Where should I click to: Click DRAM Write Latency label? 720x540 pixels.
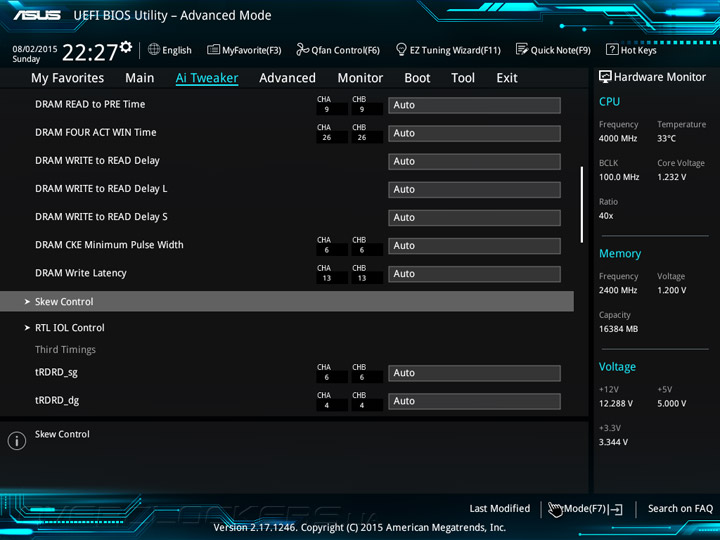coord(81,273)
